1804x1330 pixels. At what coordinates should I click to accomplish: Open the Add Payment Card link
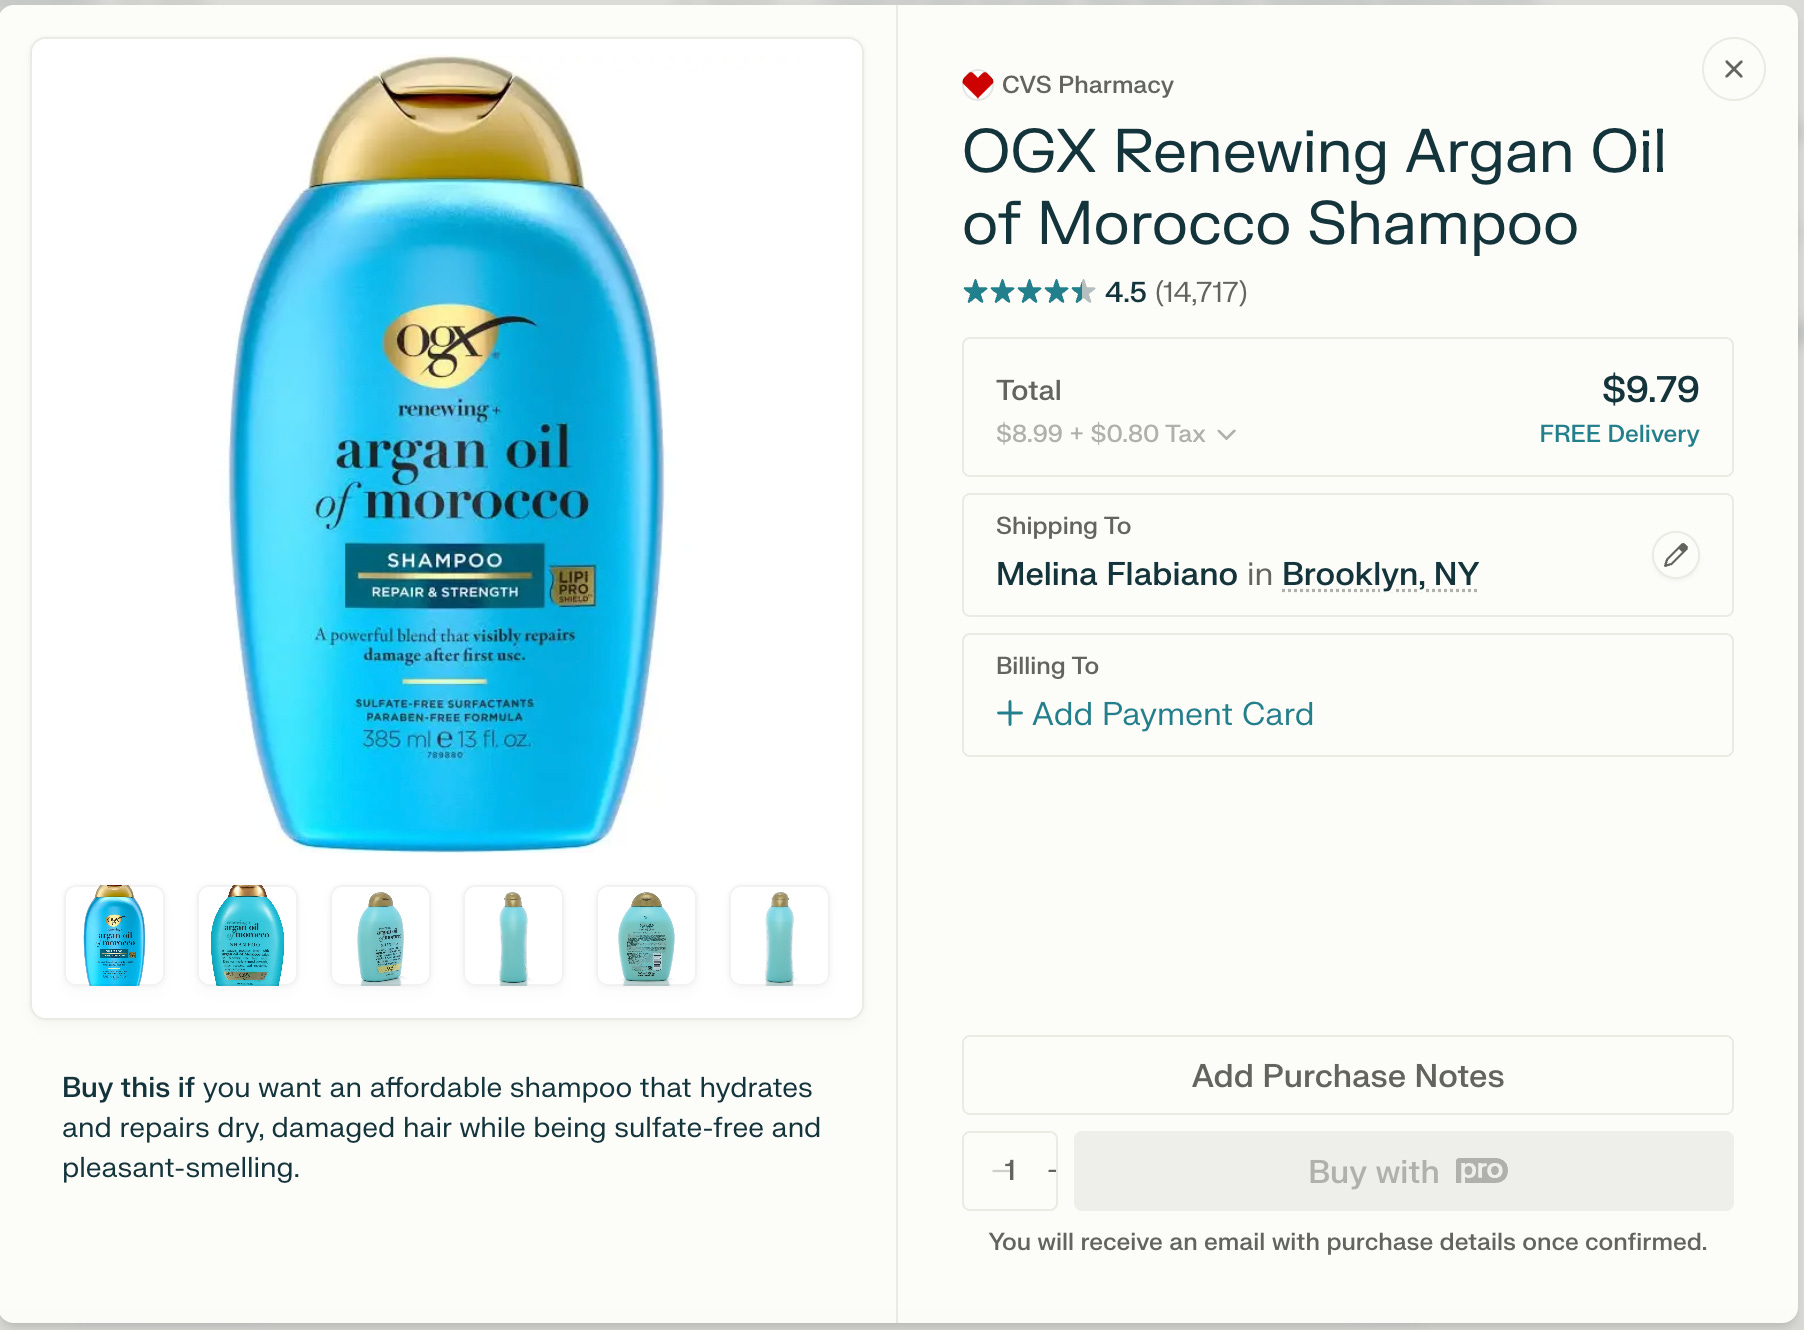point(1155,714)
